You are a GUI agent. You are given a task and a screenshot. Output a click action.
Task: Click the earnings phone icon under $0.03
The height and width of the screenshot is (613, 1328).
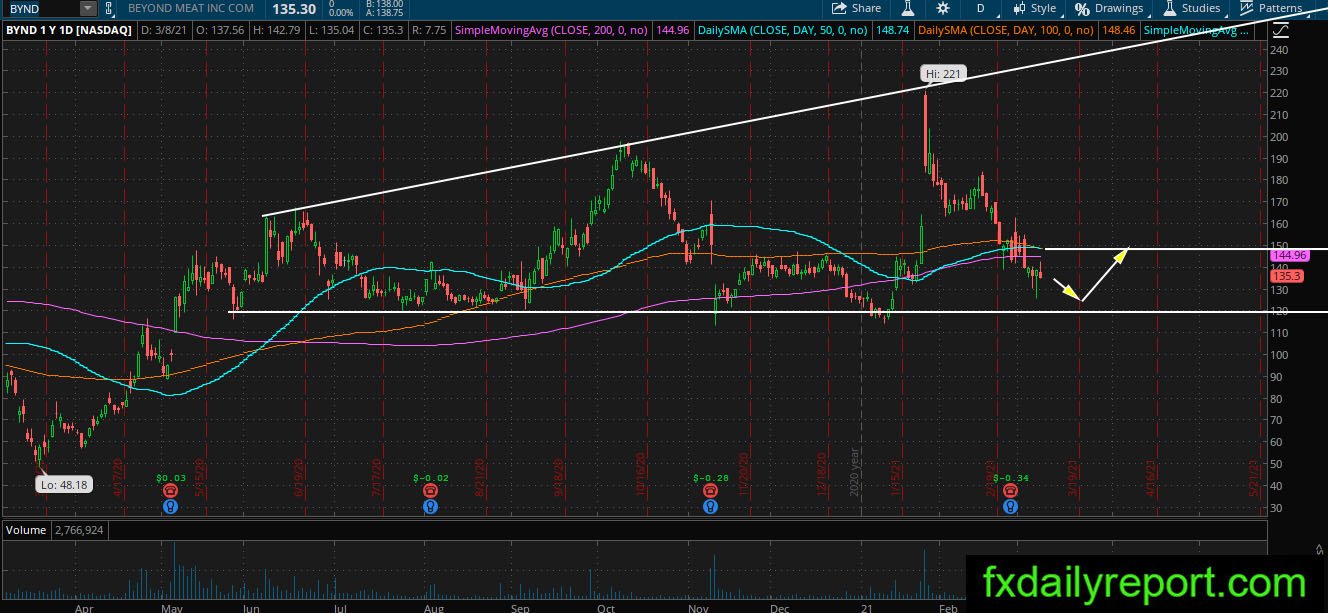(x=170, y=491)
